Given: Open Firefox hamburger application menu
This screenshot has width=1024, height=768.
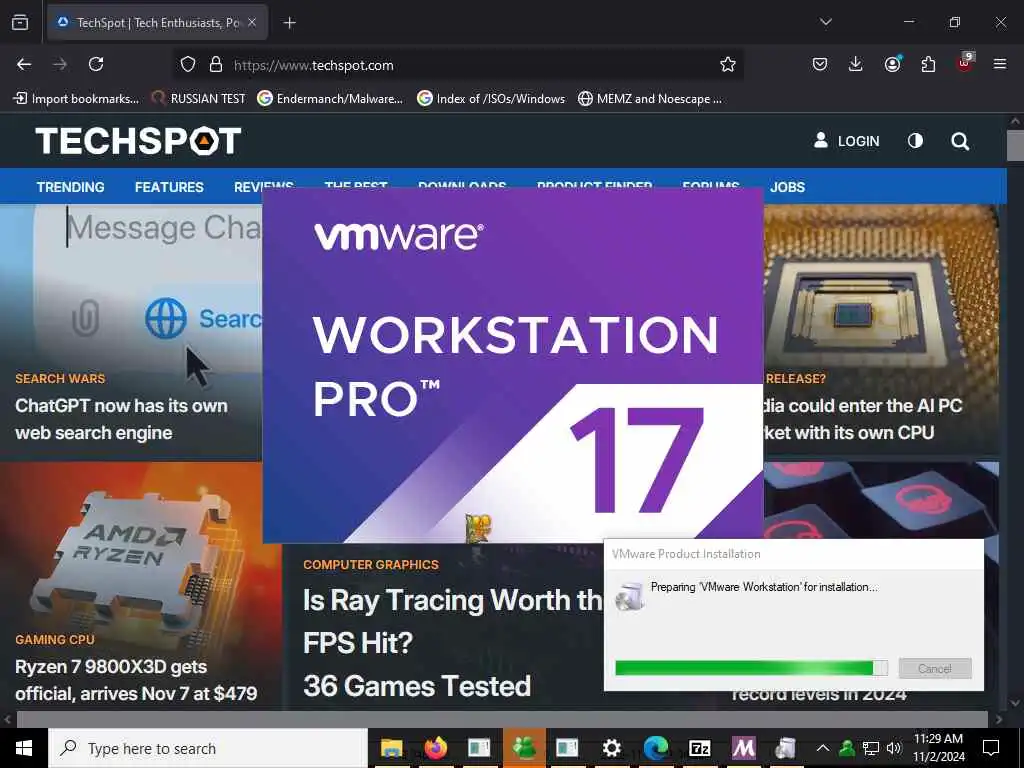Looking at the screenshot, I should pyautogui.click(x=999, y=65).
